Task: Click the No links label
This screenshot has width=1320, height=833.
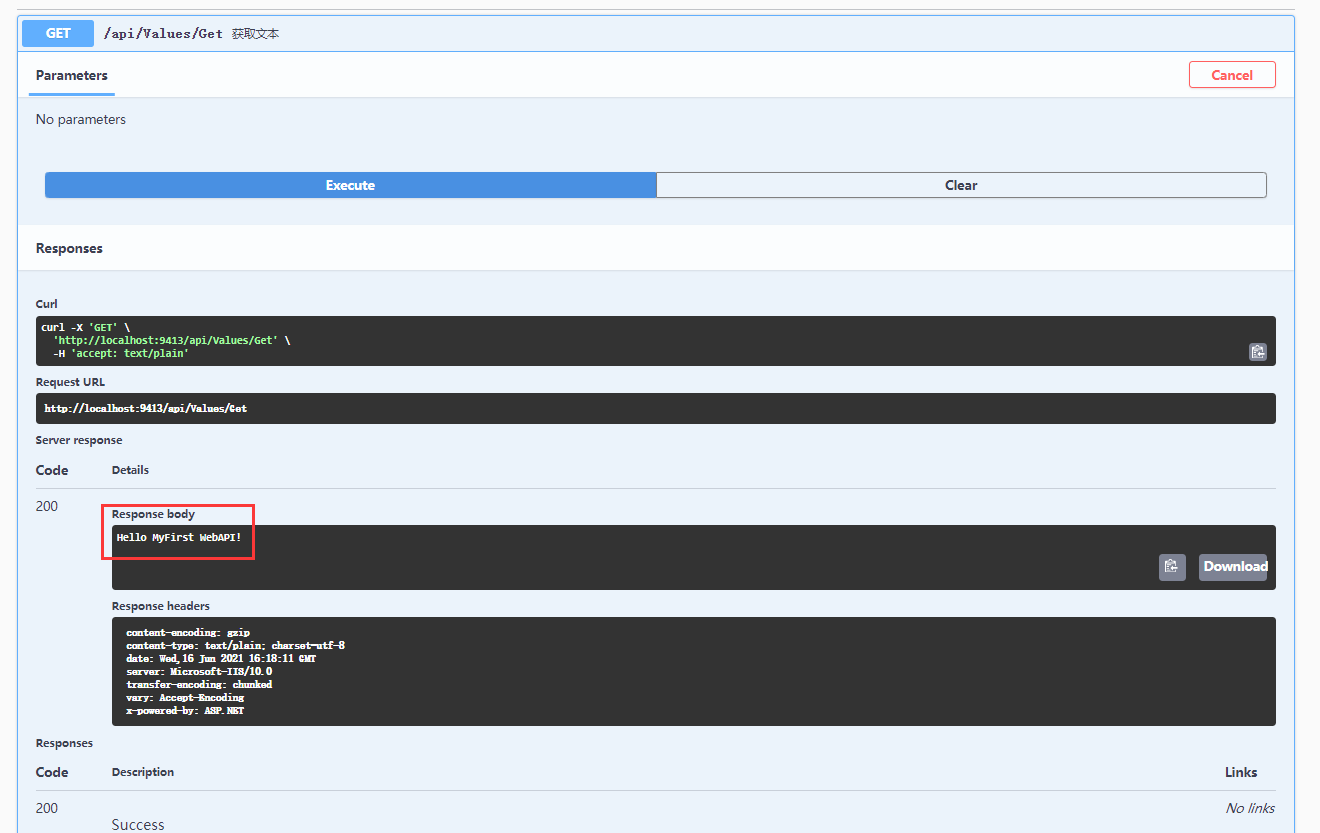Action: [1249, 807]
